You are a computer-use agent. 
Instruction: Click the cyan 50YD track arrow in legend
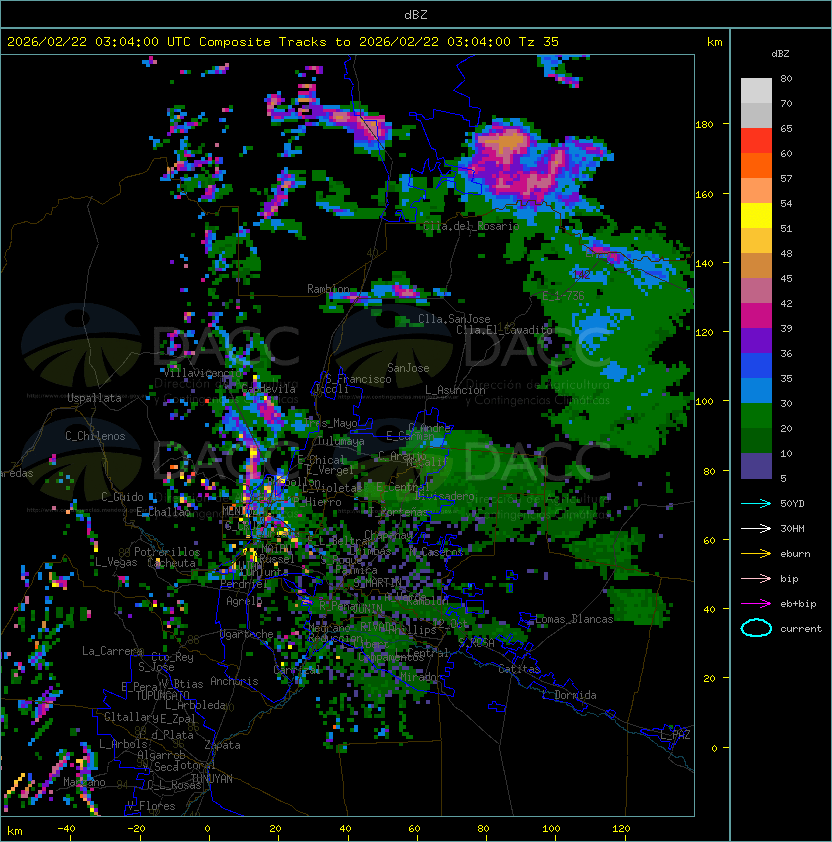point(756,503)
